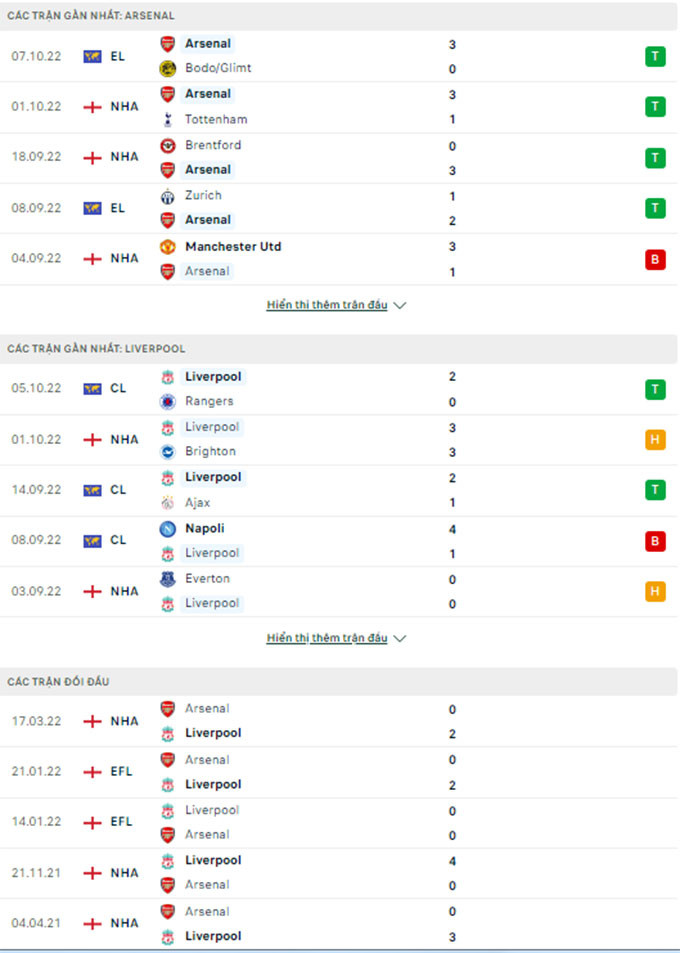680x953 pixels.
Task: Click green T badge for Arsenal vs Tottenham
Action: tap(655, 107)
